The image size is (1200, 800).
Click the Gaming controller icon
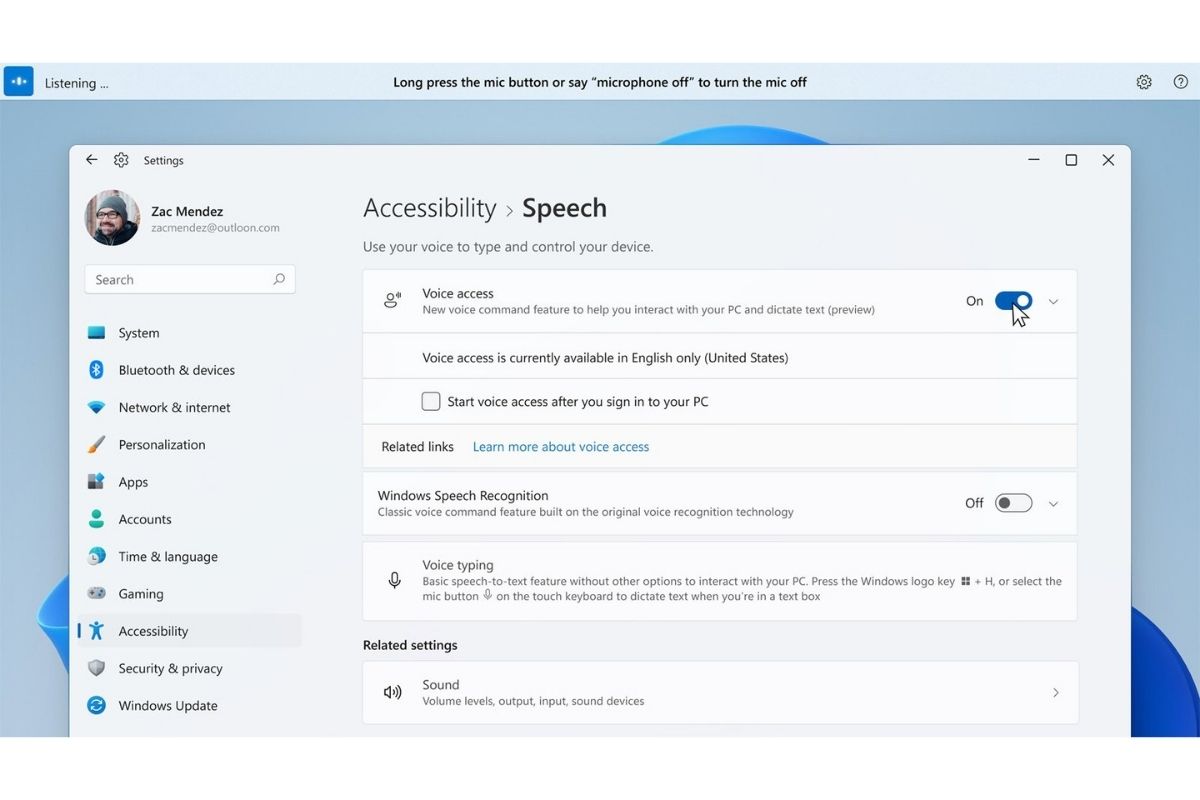96,593
